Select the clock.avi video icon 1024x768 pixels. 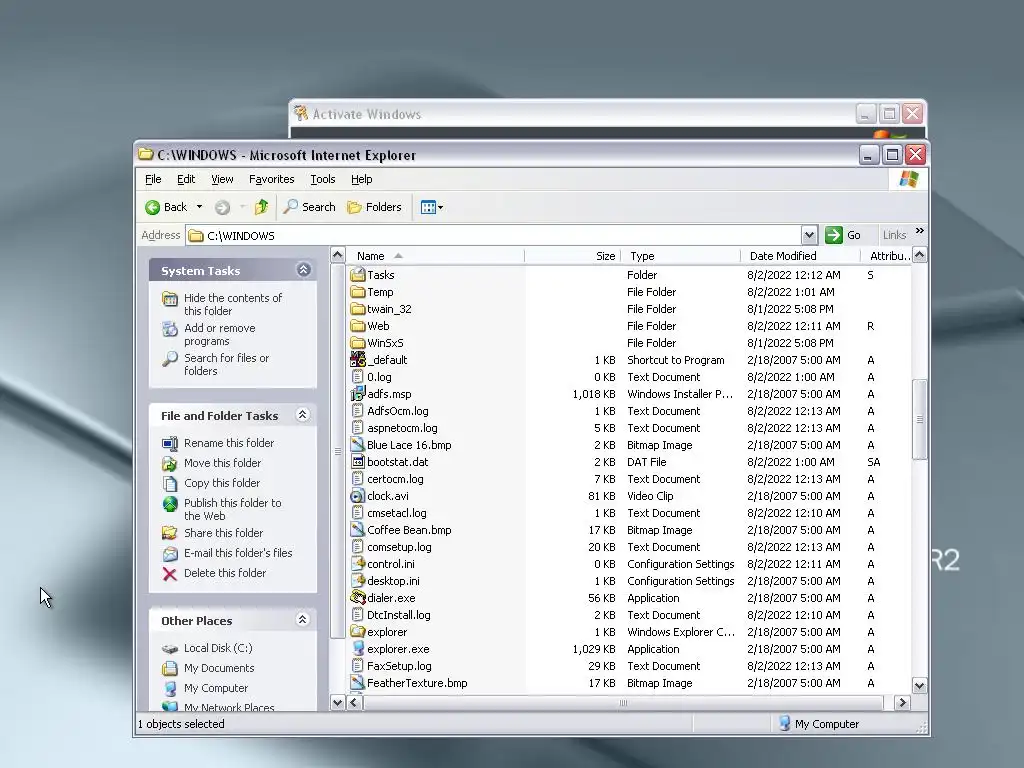(x=357, y=496)
